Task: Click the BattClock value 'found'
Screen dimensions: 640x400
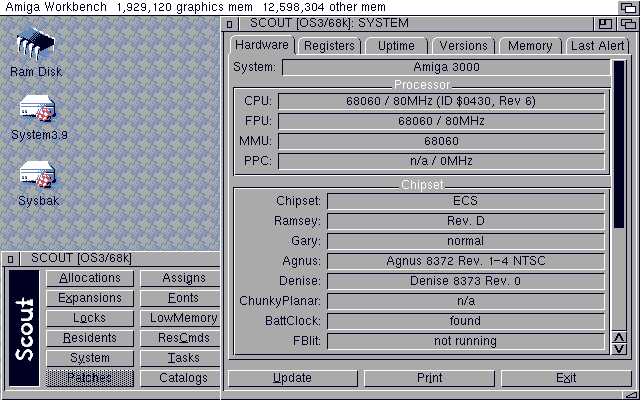Action: pos(466,321)
